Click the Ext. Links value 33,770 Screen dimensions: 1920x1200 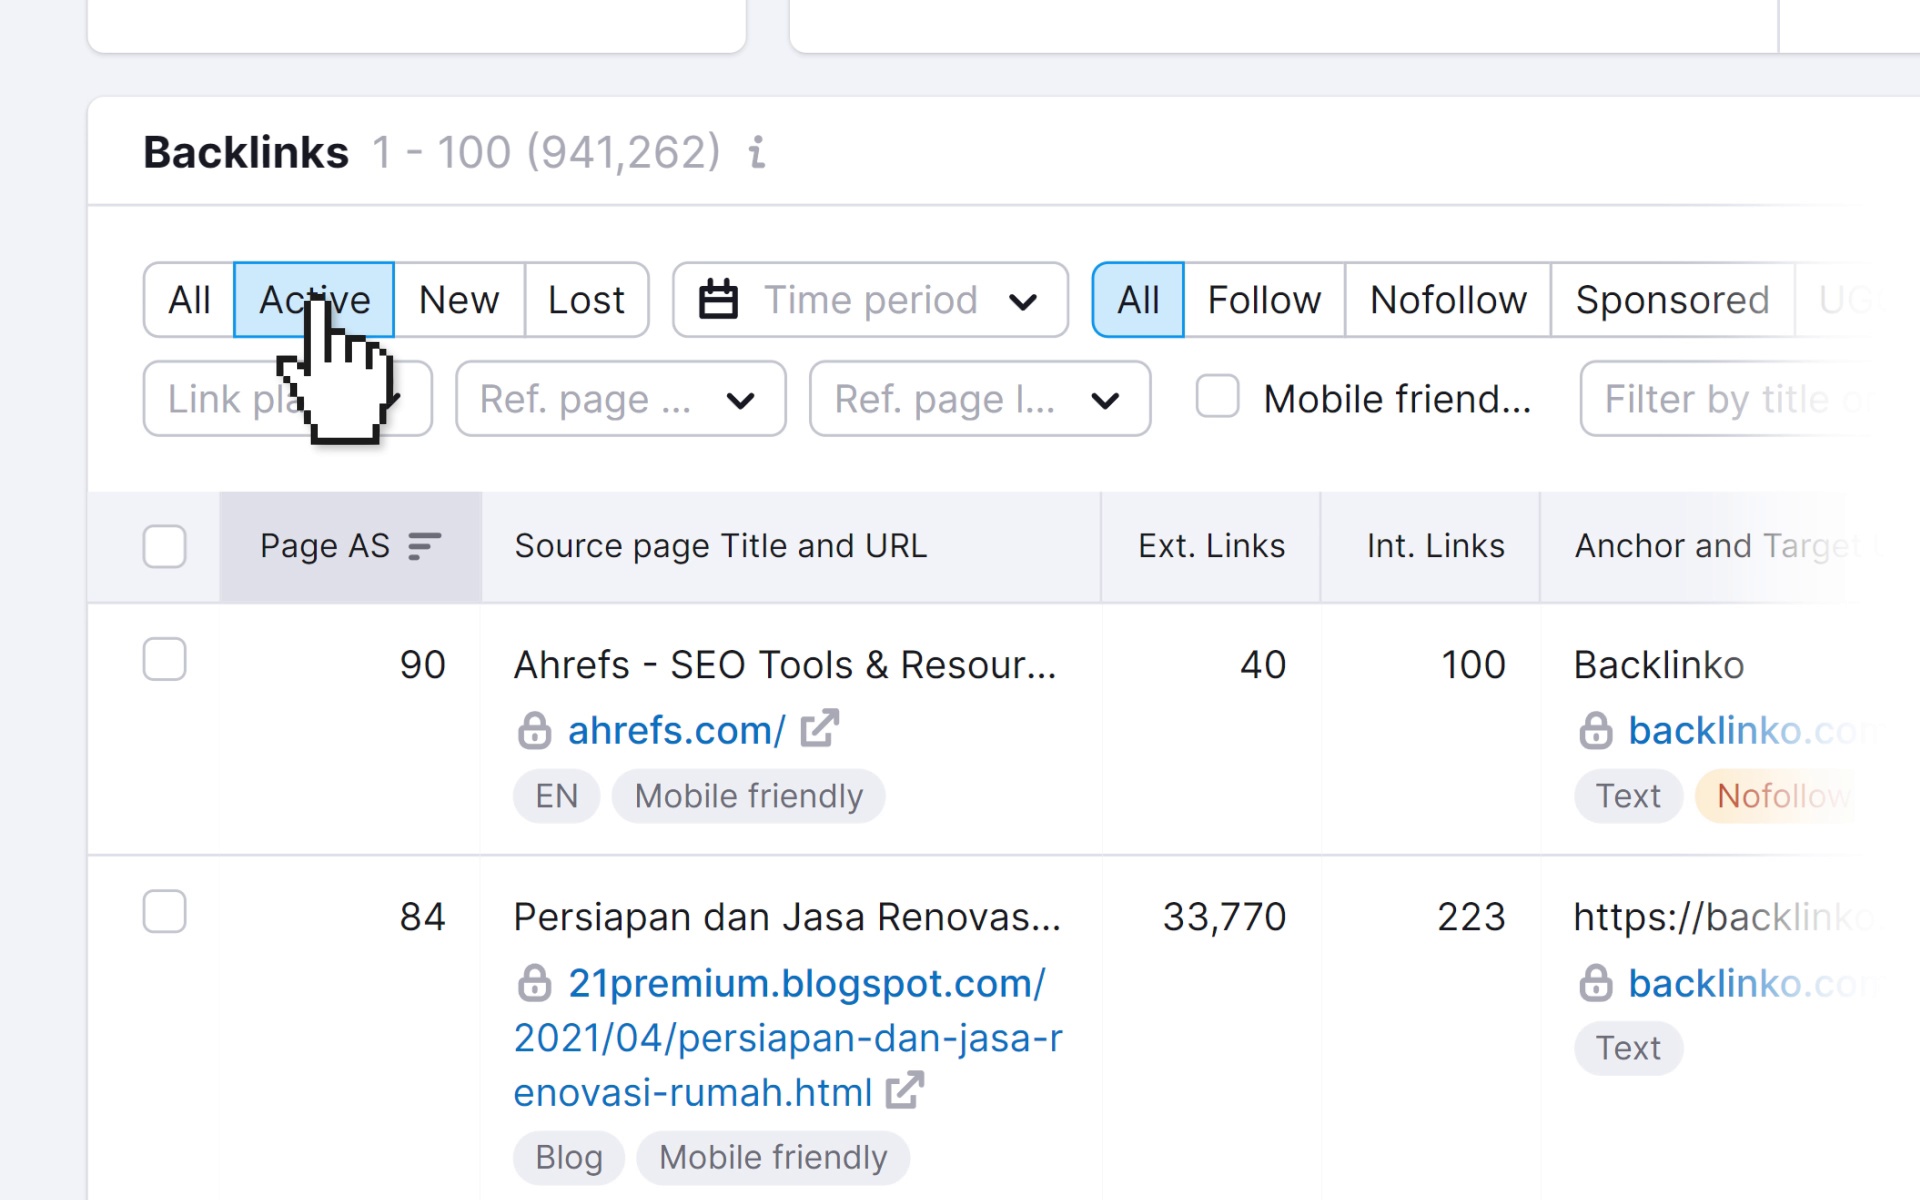pyautogui.click(x=1224, y=917)
